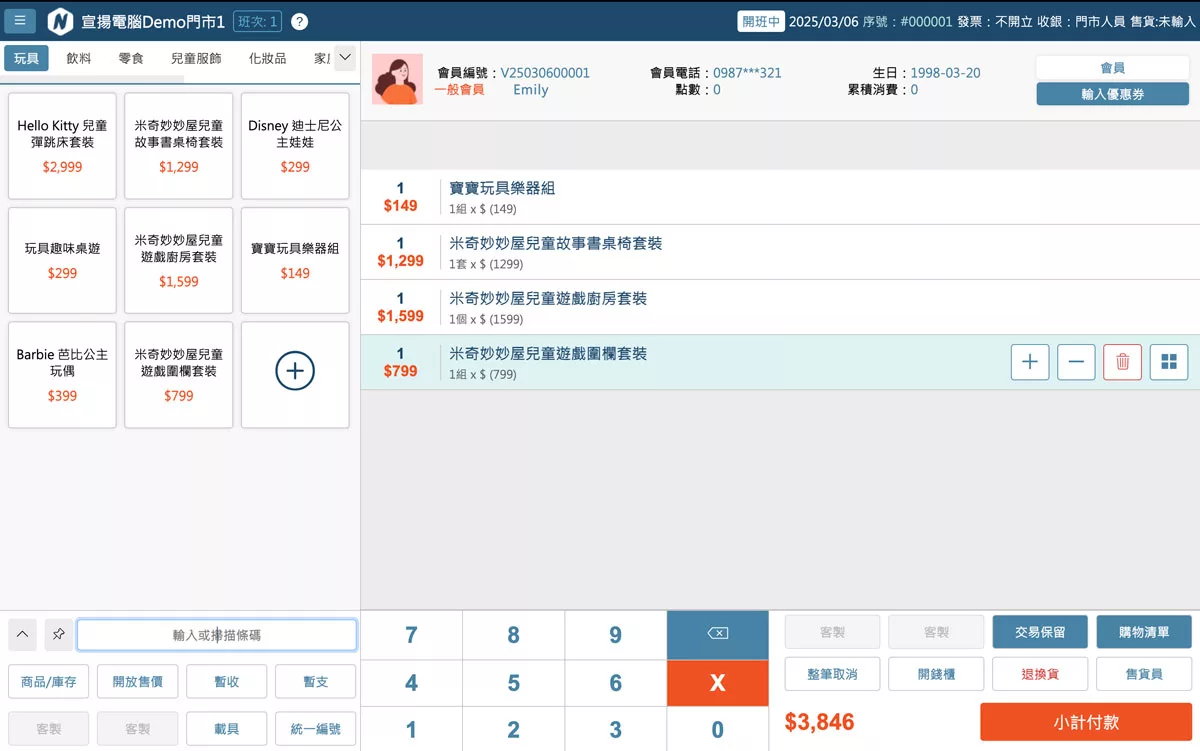Screen dimensions: 1200x751
Task: Click the 開班中 status badge
Action: coord(760,21)
